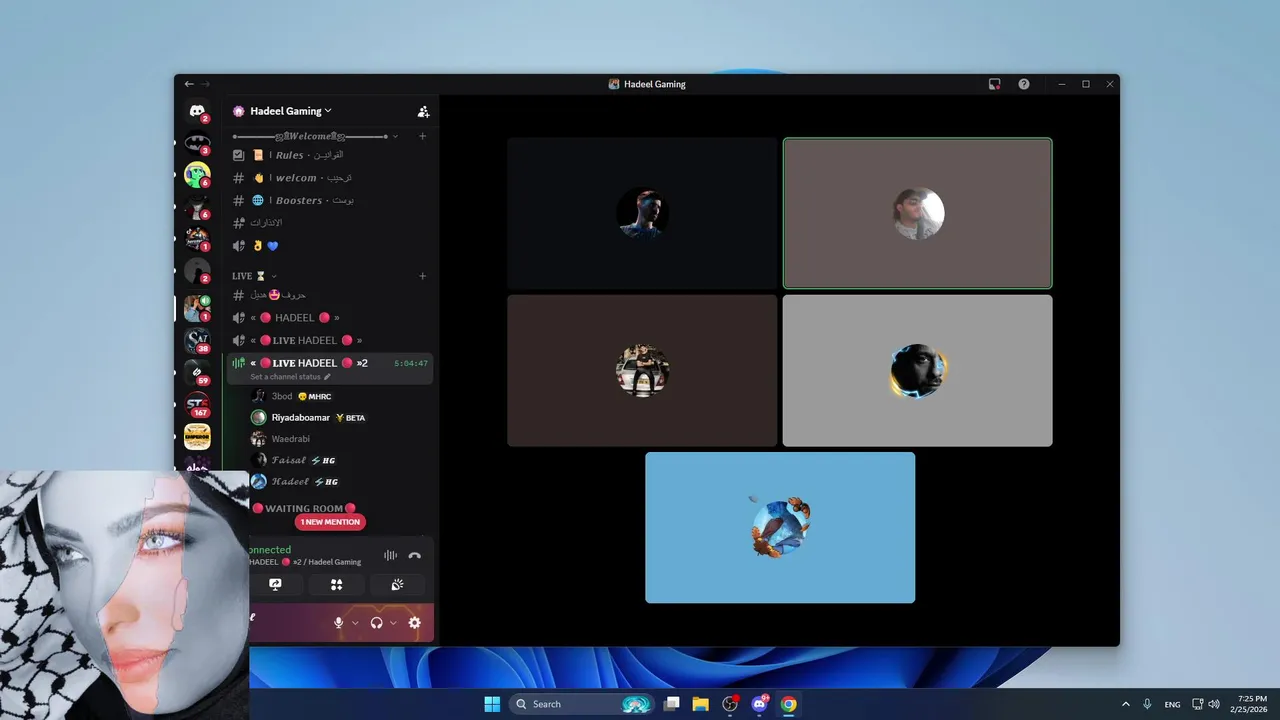
Task: Add a channel to the Welcome category
Action: click(x=422, y=136)
